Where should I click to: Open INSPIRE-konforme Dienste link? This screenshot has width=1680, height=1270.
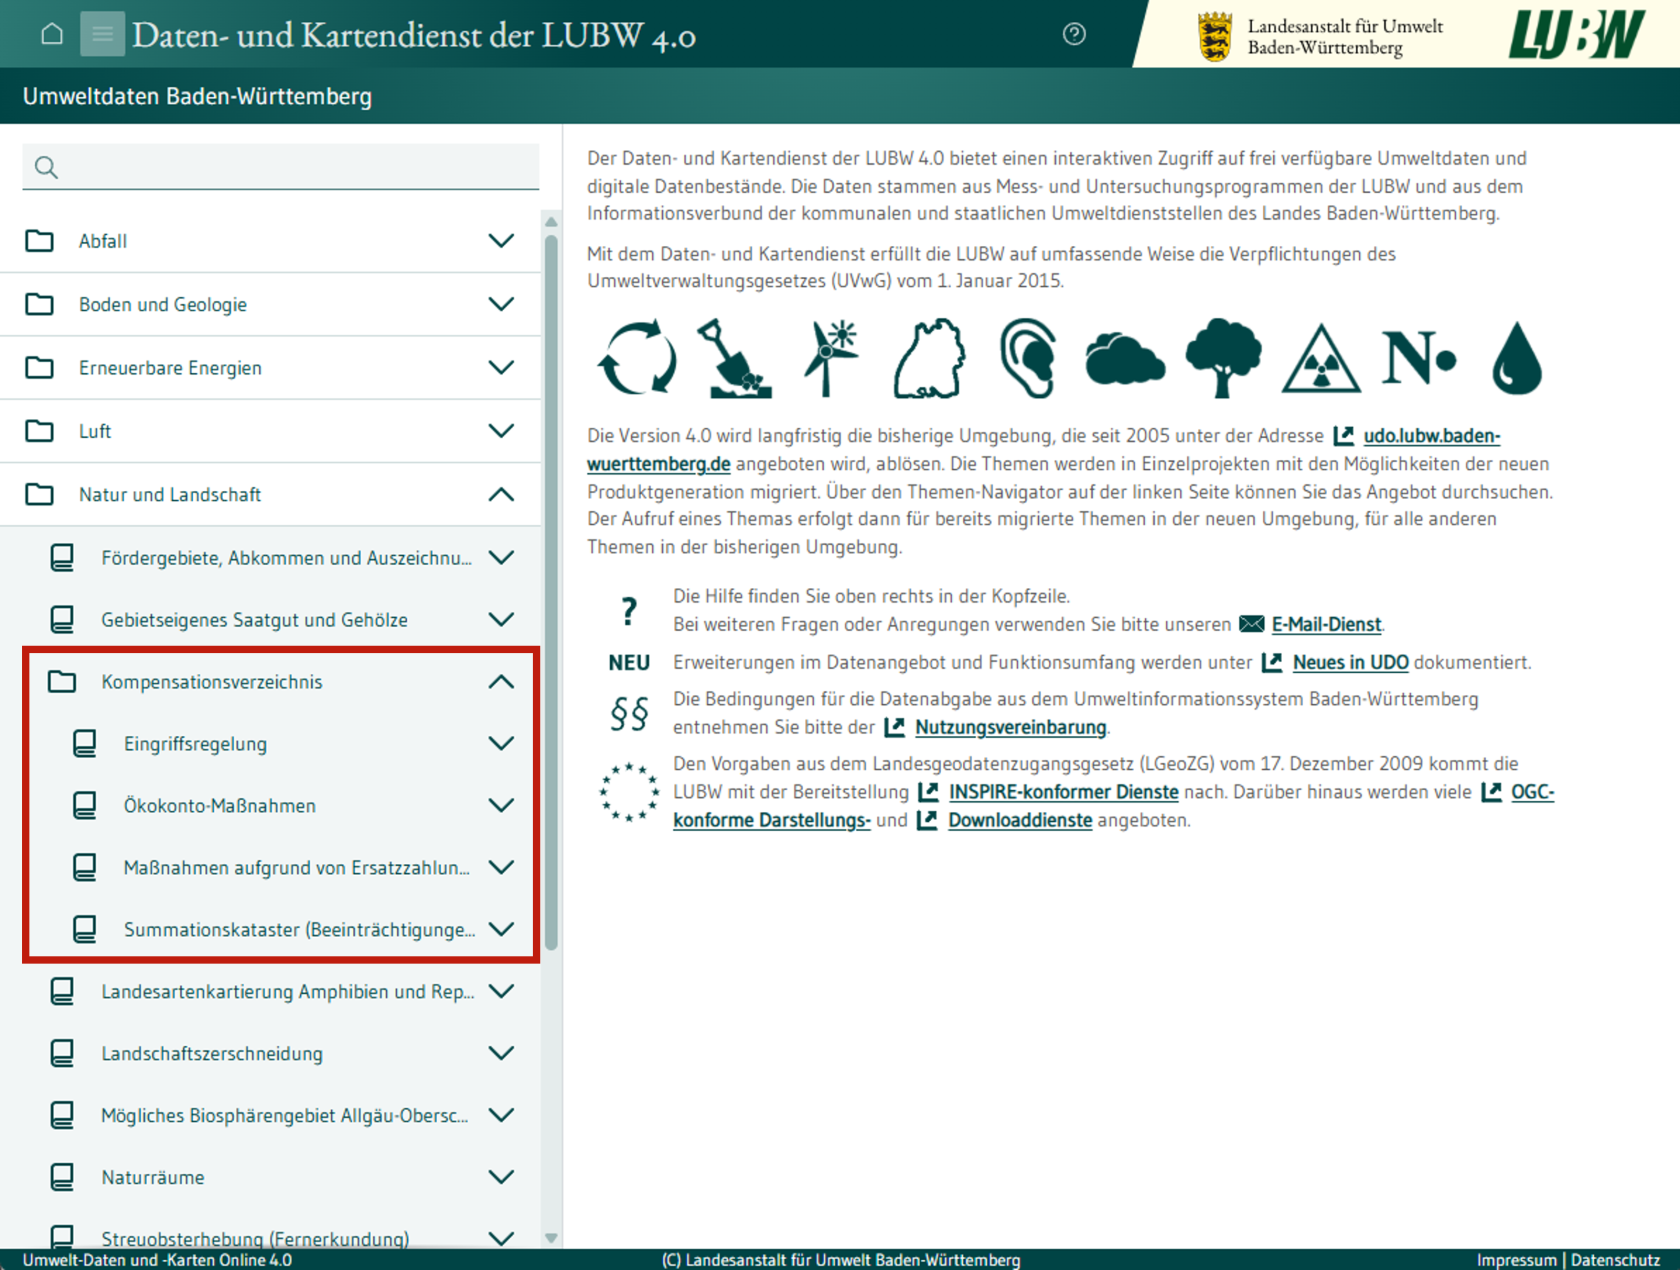click(1063, 792)
